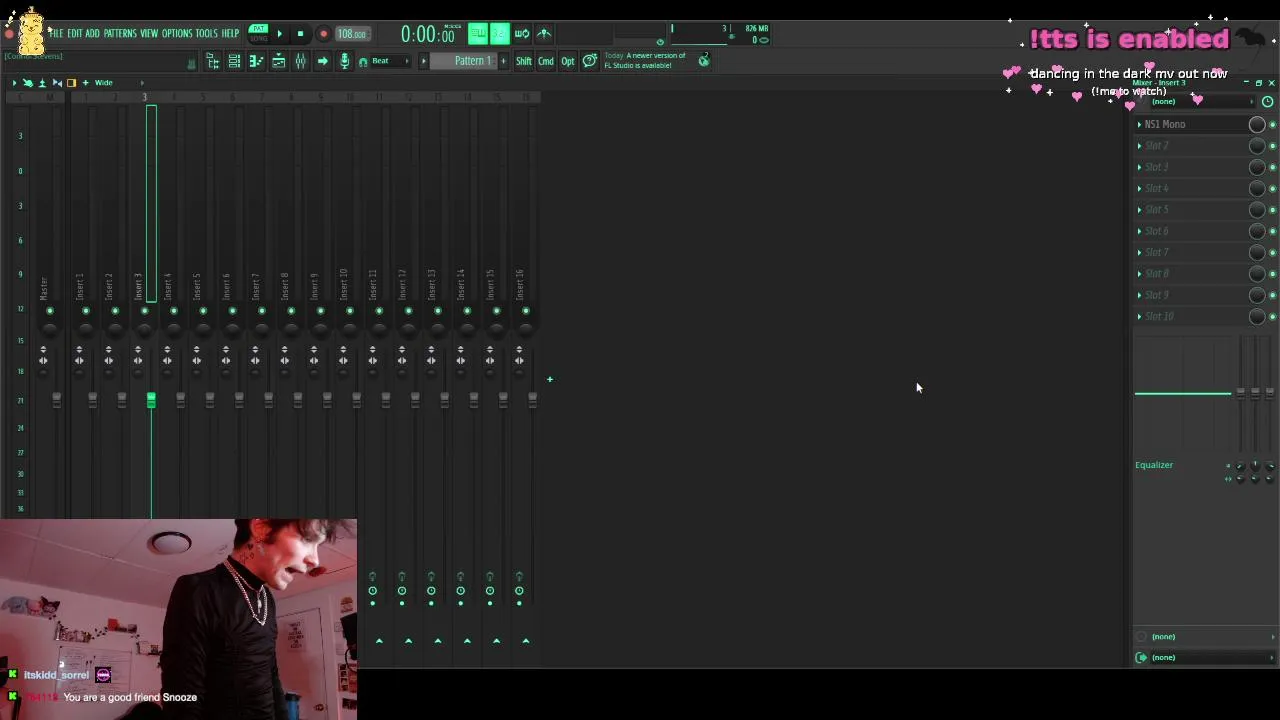
Task: Stop playback with the stop button
Action: point(300,34)
